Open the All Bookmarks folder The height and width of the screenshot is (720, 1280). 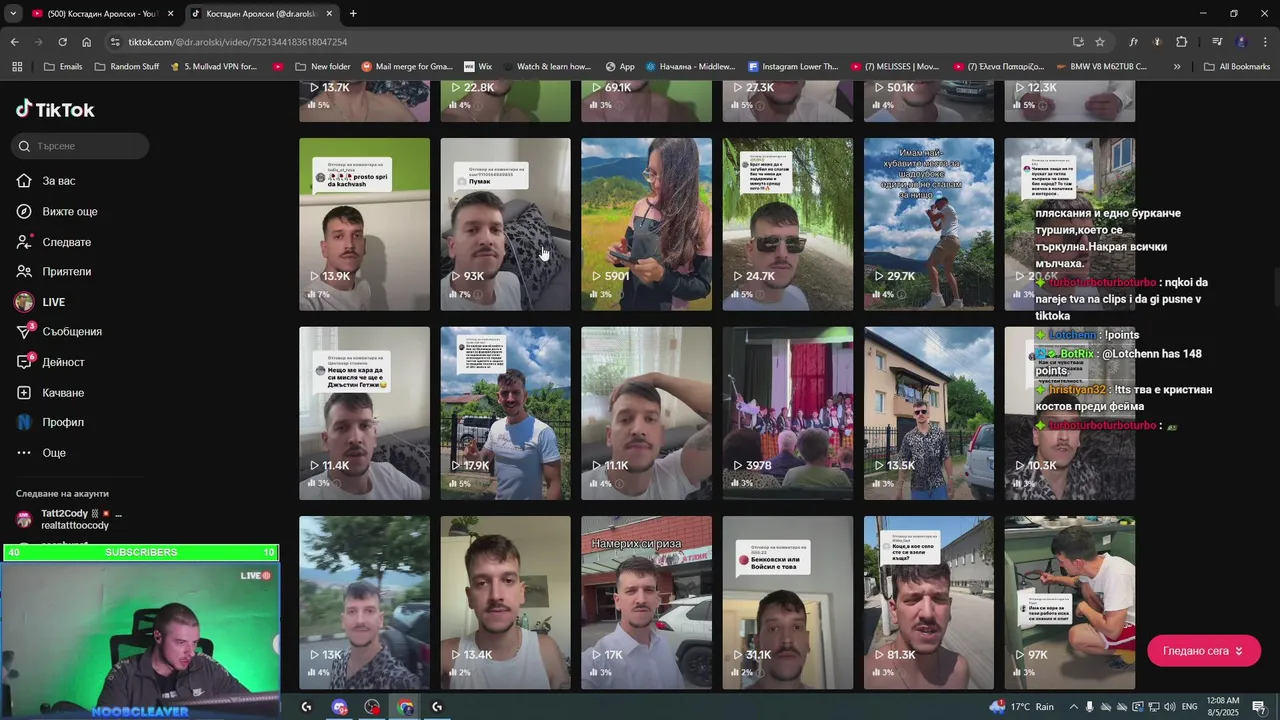tap(1237, 67)
